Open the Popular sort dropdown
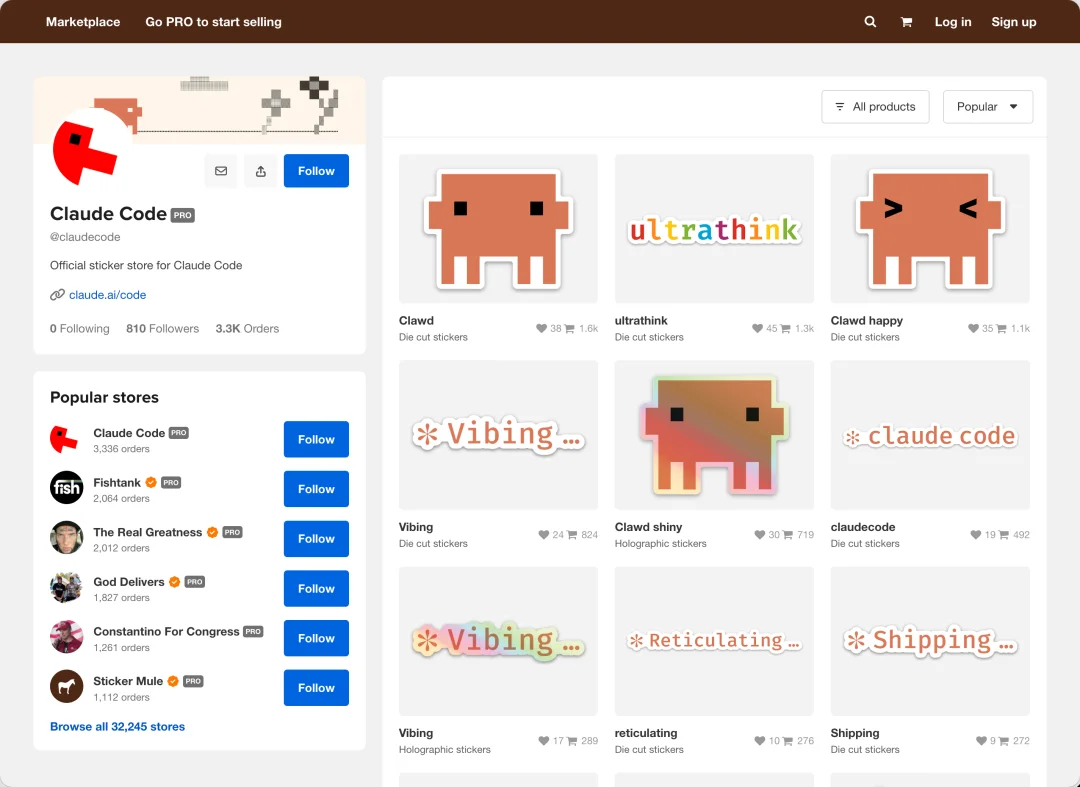 pos(987,107)
